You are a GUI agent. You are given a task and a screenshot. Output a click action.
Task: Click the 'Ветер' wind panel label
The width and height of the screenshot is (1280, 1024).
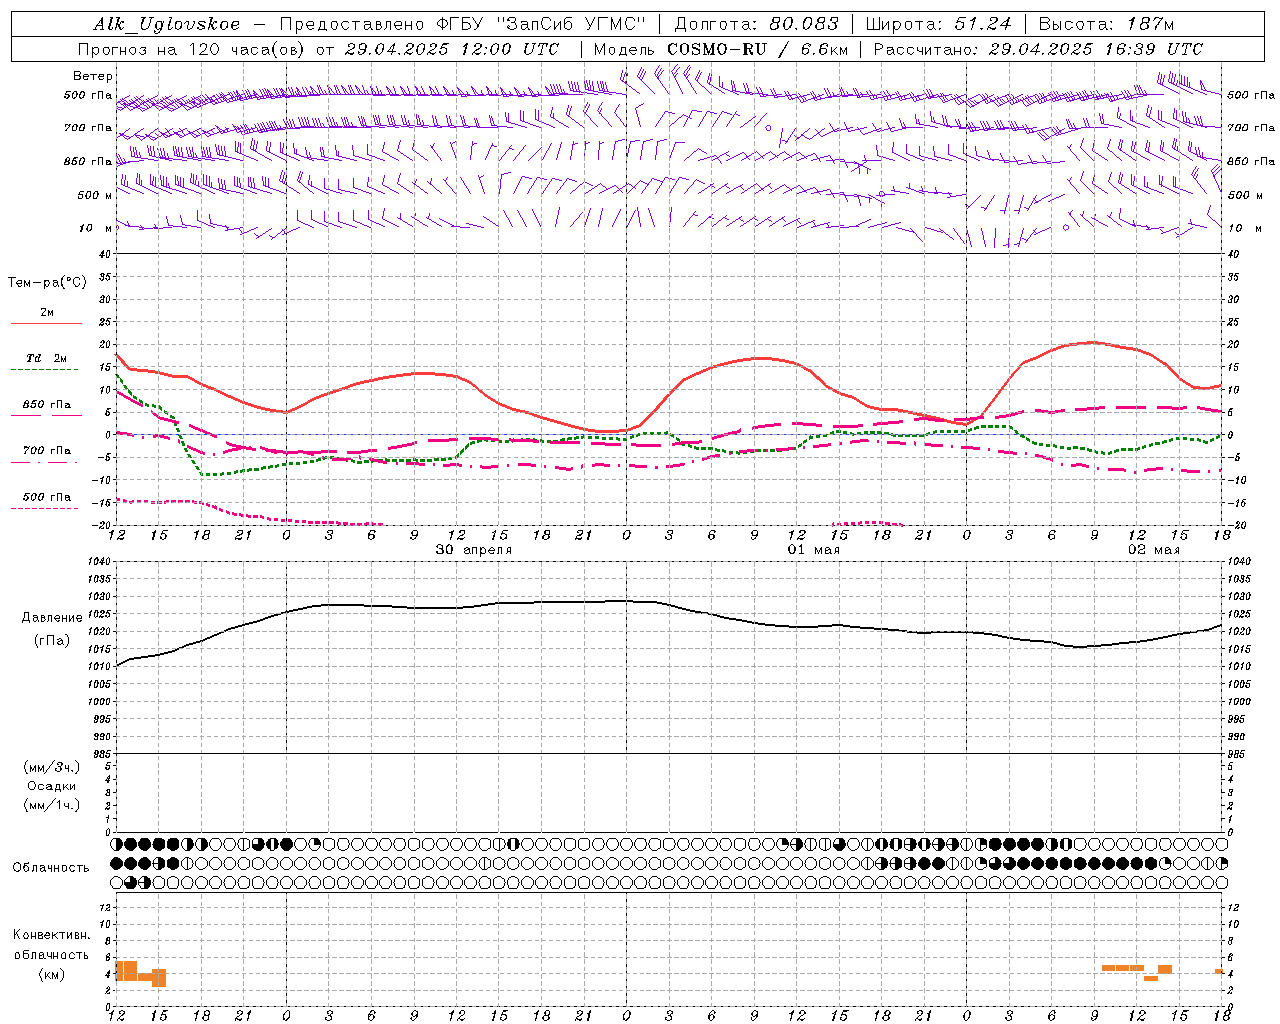point(93,76)
